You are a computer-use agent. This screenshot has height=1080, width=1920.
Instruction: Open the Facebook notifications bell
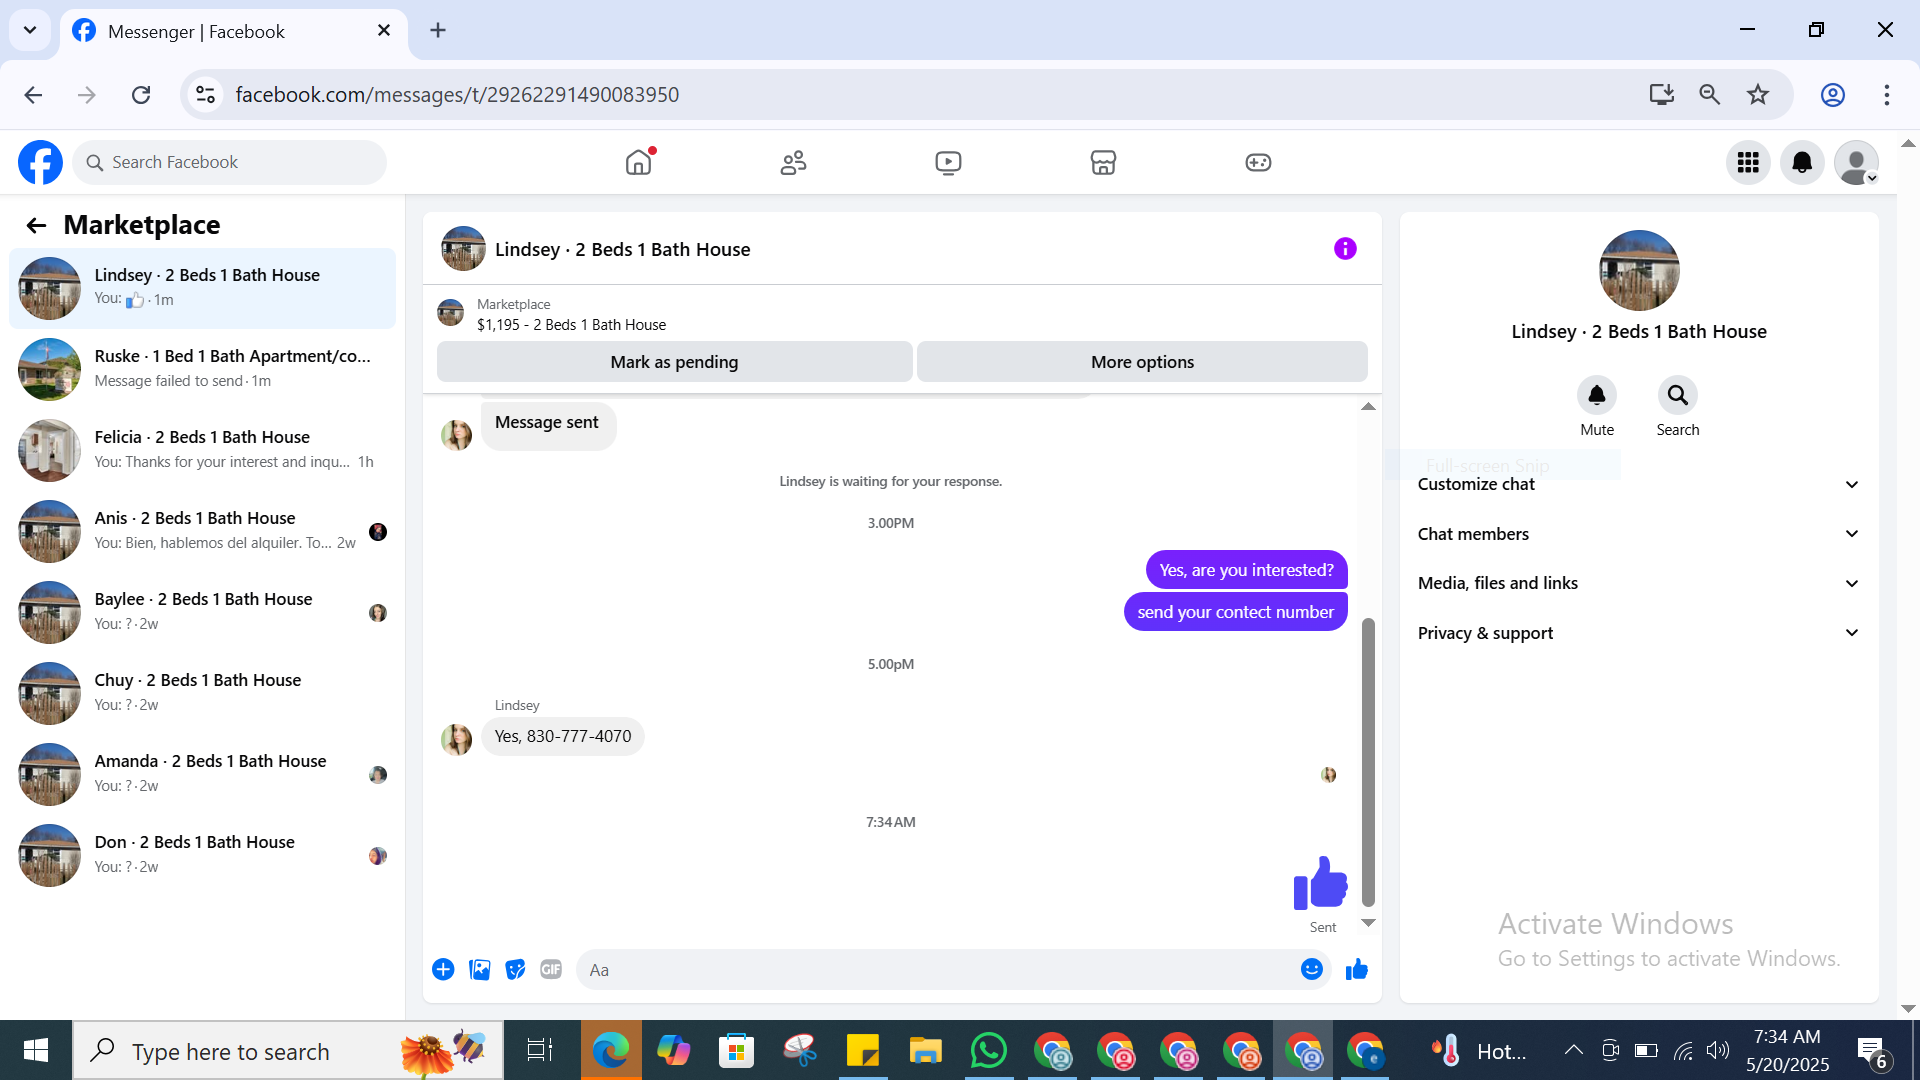1802,162
